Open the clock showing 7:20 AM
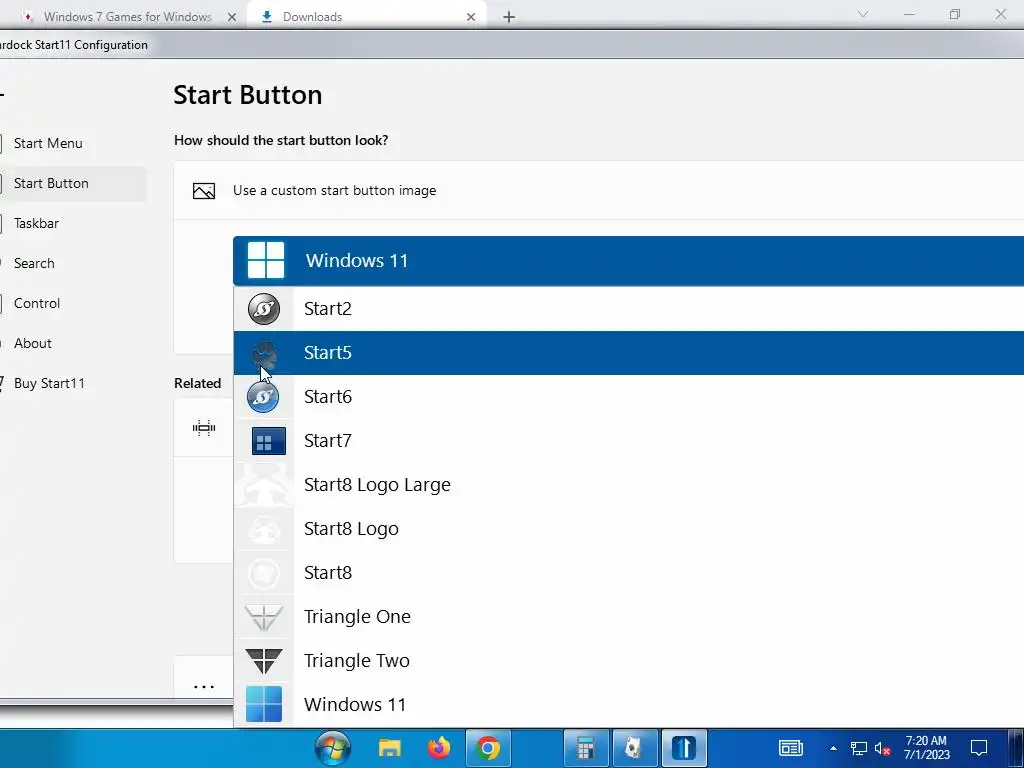The height and width of the screenshot is (768, 1024). [926, 748]
